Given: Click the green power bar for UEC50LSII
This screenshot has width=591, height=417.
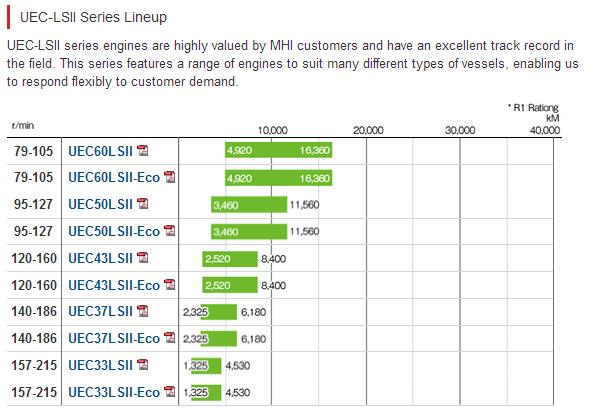Looking at the screenshot, I should click(249, 205).
